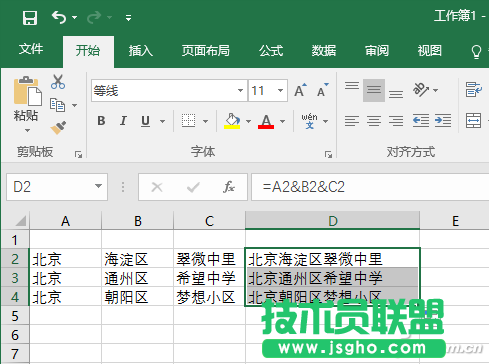Click the Save icon in quick access toolbar
The height and width of the screenshot is (364, 489).
pyautogui.click(x=30, y=17)
